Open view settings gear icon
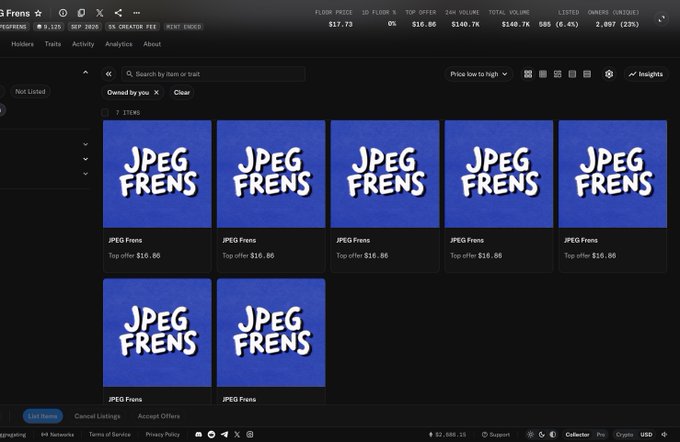Viewport: 680px width, 442px height. coord(609,74)
